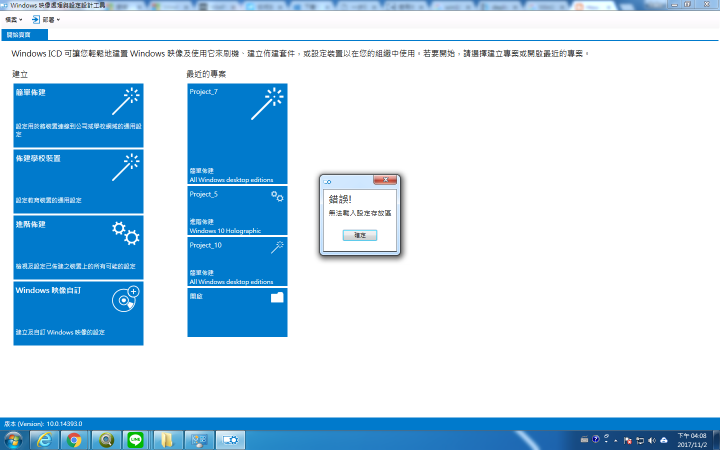The width and height of the screenshot is (720, 450).
Task: Click the keyboard tray icon
Action: pos(584,439)
